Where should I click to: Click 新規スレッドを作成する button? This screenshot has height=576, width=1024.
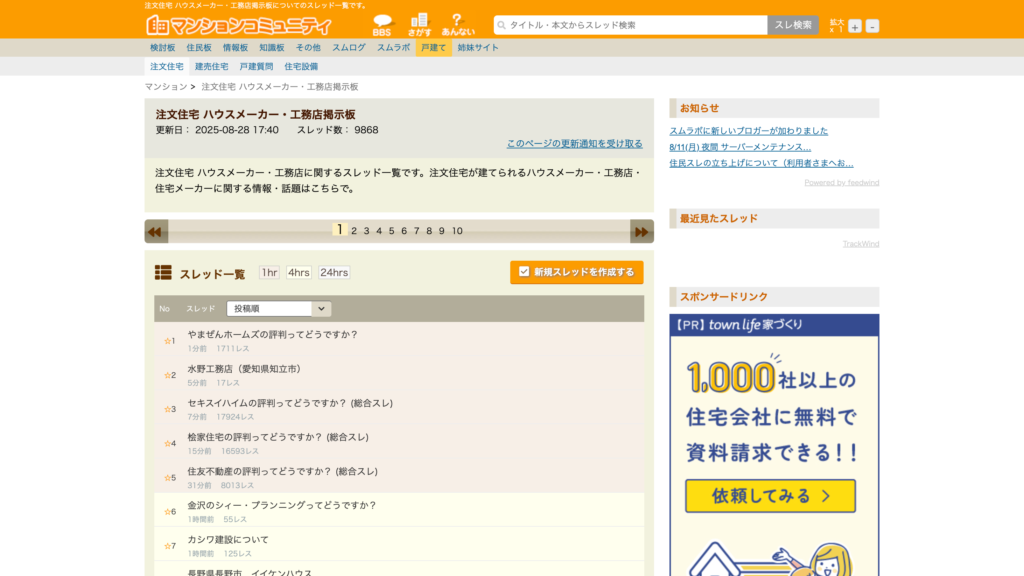point(576,272)
